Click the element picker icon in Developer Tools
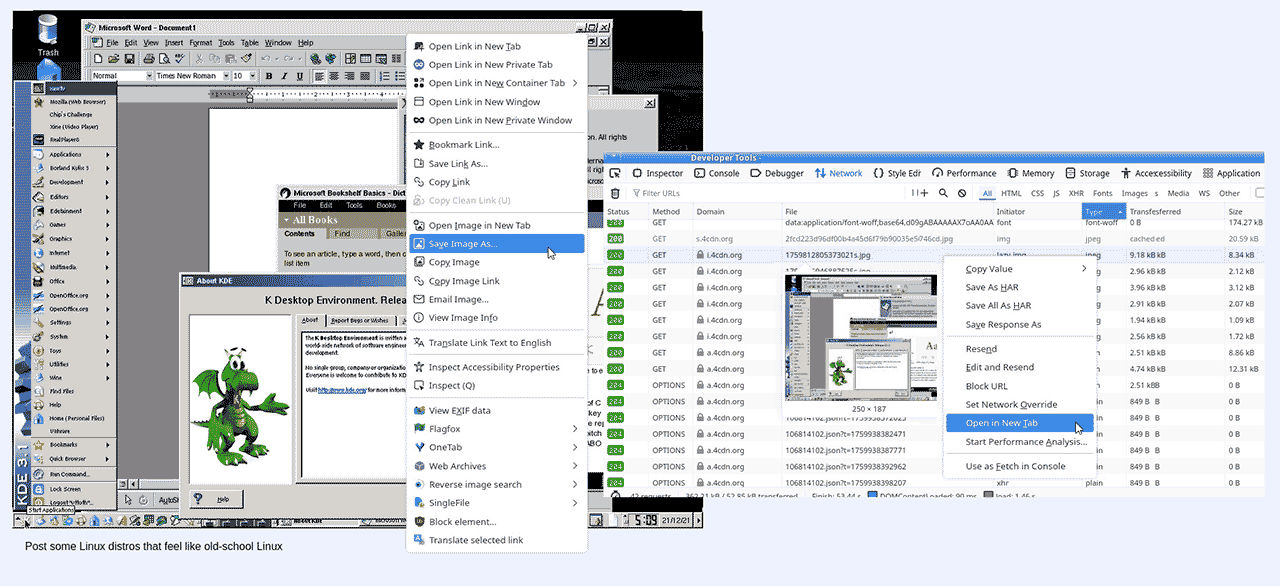Screen dimensions: 1280x586 point(616,173)
